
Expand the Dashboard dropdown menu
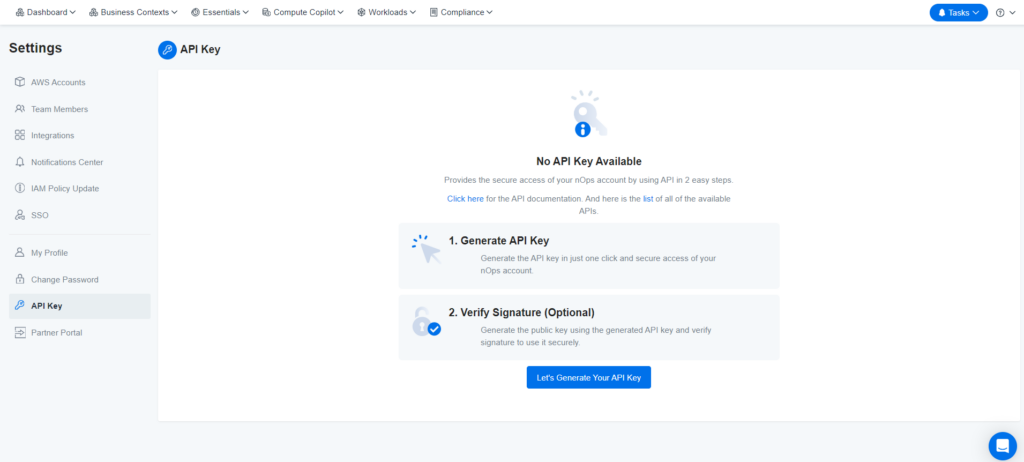coord(46,12)
